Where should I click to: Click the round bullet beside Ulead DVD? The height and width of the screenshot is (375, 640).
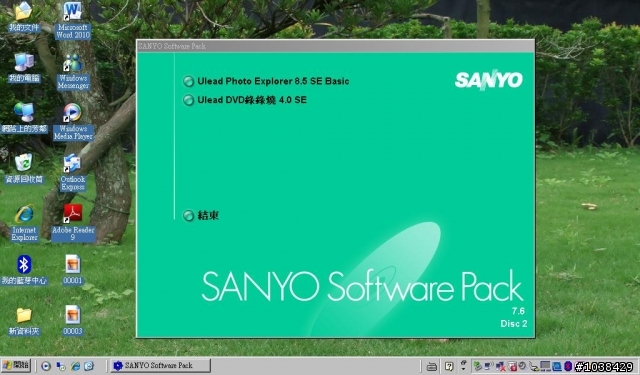click(x=188, y=100)
